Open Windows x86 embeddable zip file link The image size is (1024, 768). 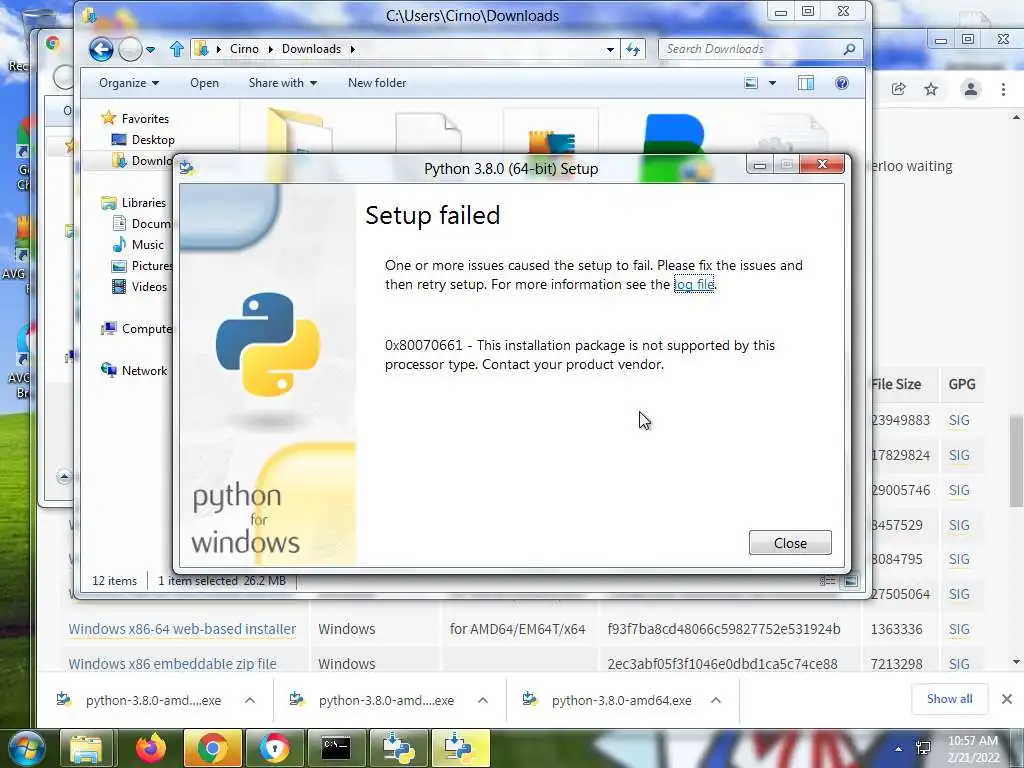pyautogui.click(x=172, y=664)
